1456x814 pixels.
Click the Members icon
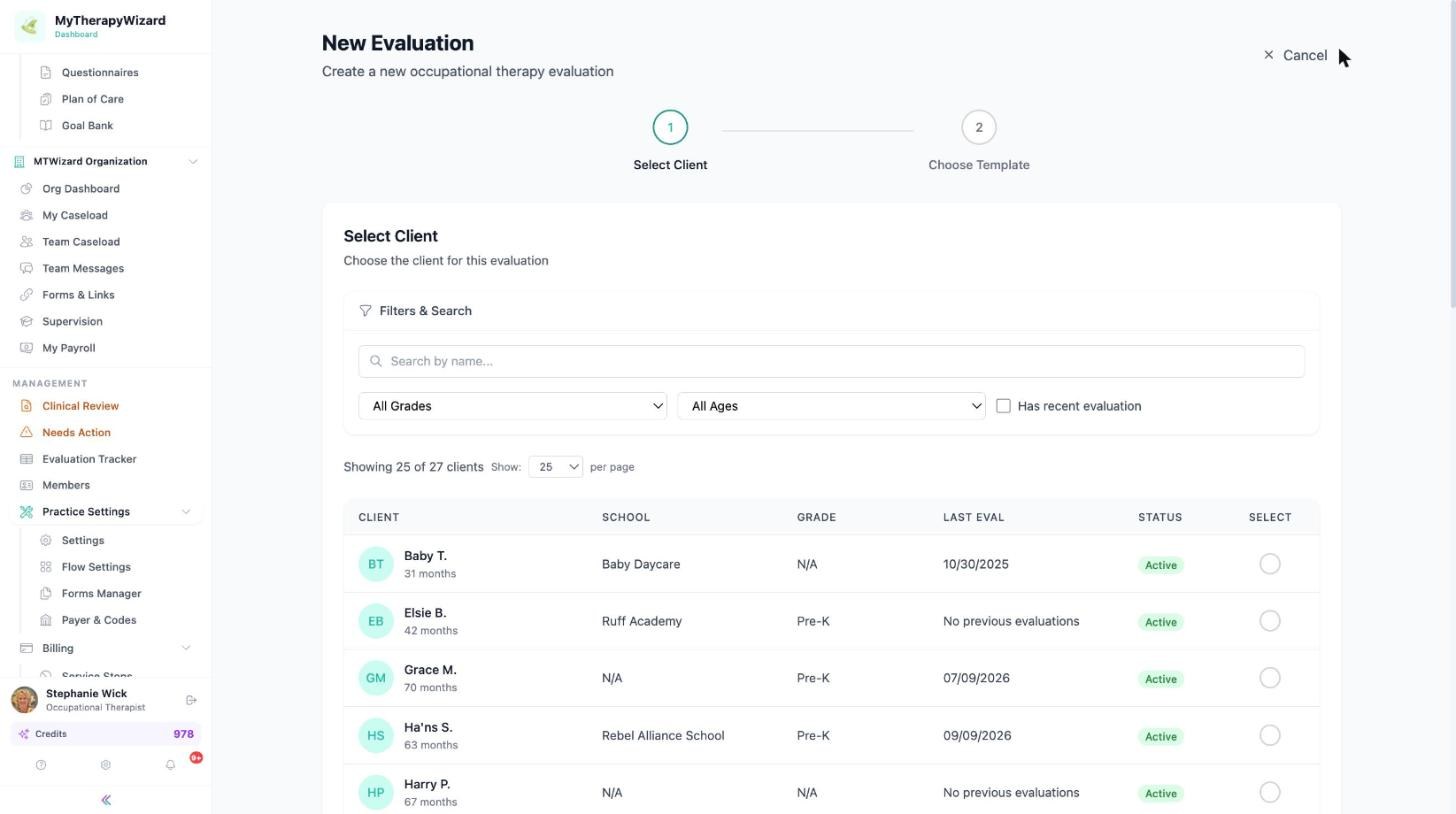click(x=26, y=486)
